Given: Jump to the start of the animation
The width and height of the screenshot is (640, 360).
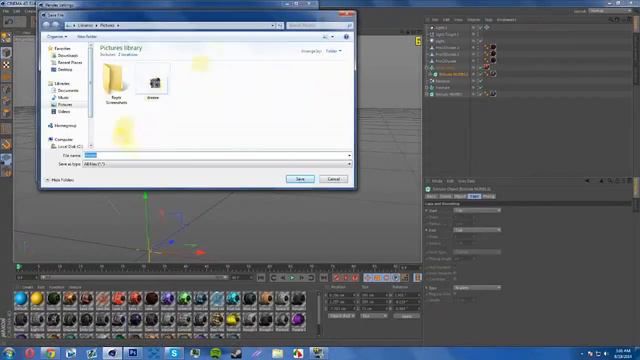Looking at the screenshot, I should click(x=261, y=278).
